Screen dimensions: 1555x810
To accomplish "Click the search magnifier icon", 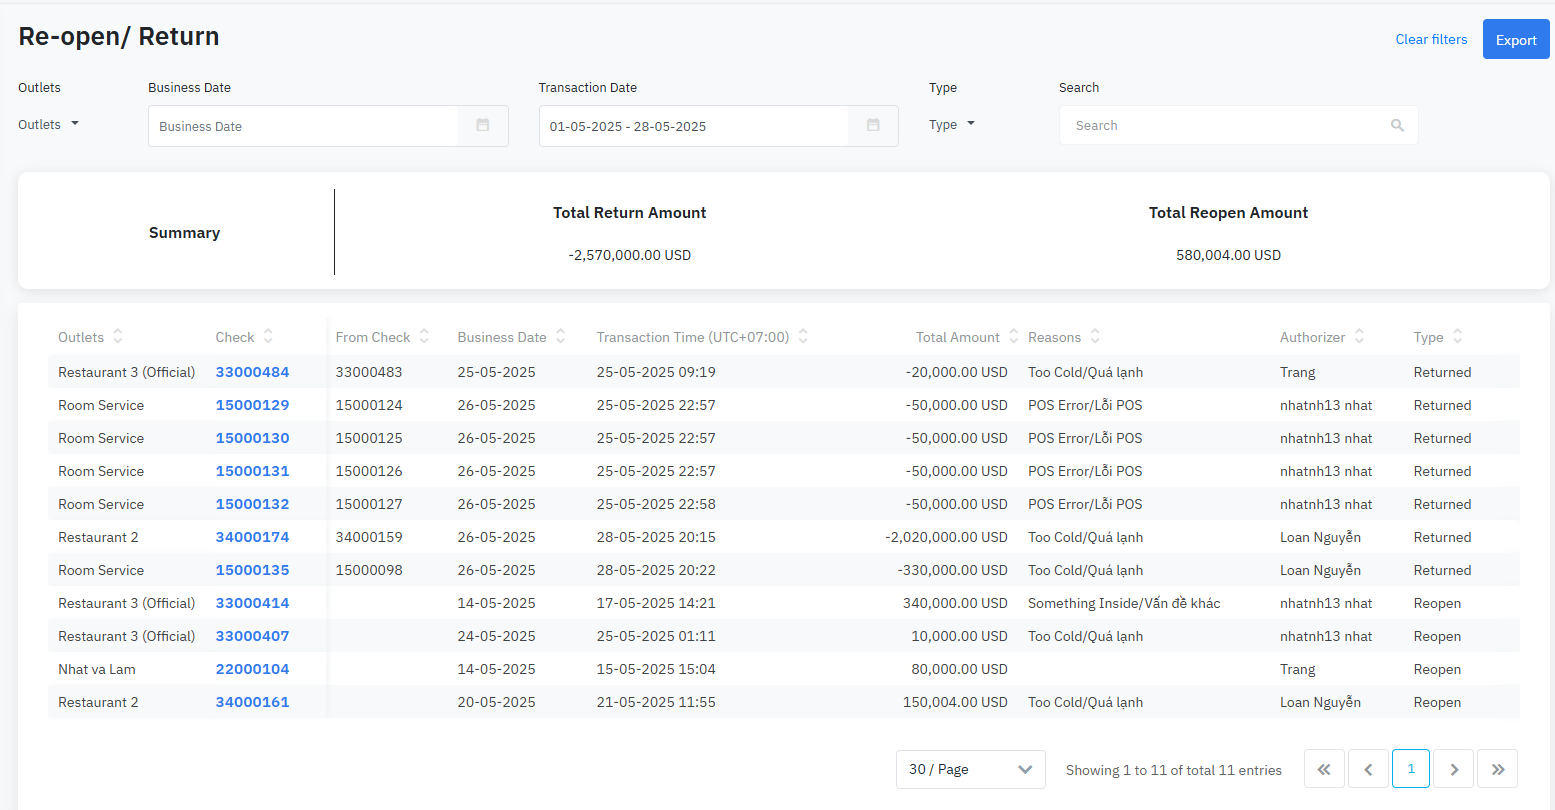I will point(1397,126).
